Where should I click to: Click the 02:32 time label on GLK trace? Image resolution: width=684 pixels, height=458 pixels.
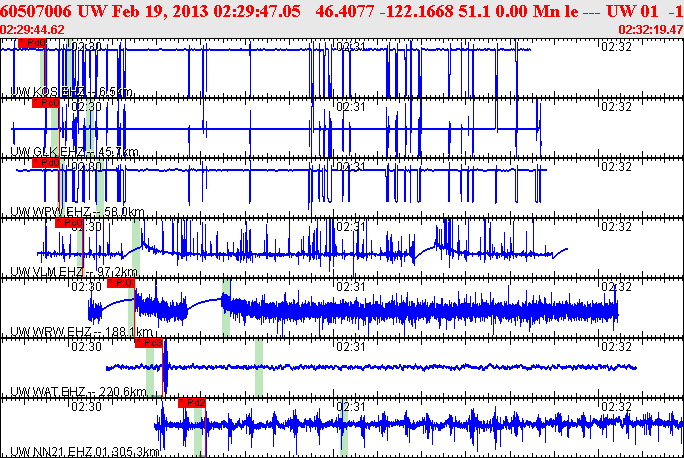[616, 107]
